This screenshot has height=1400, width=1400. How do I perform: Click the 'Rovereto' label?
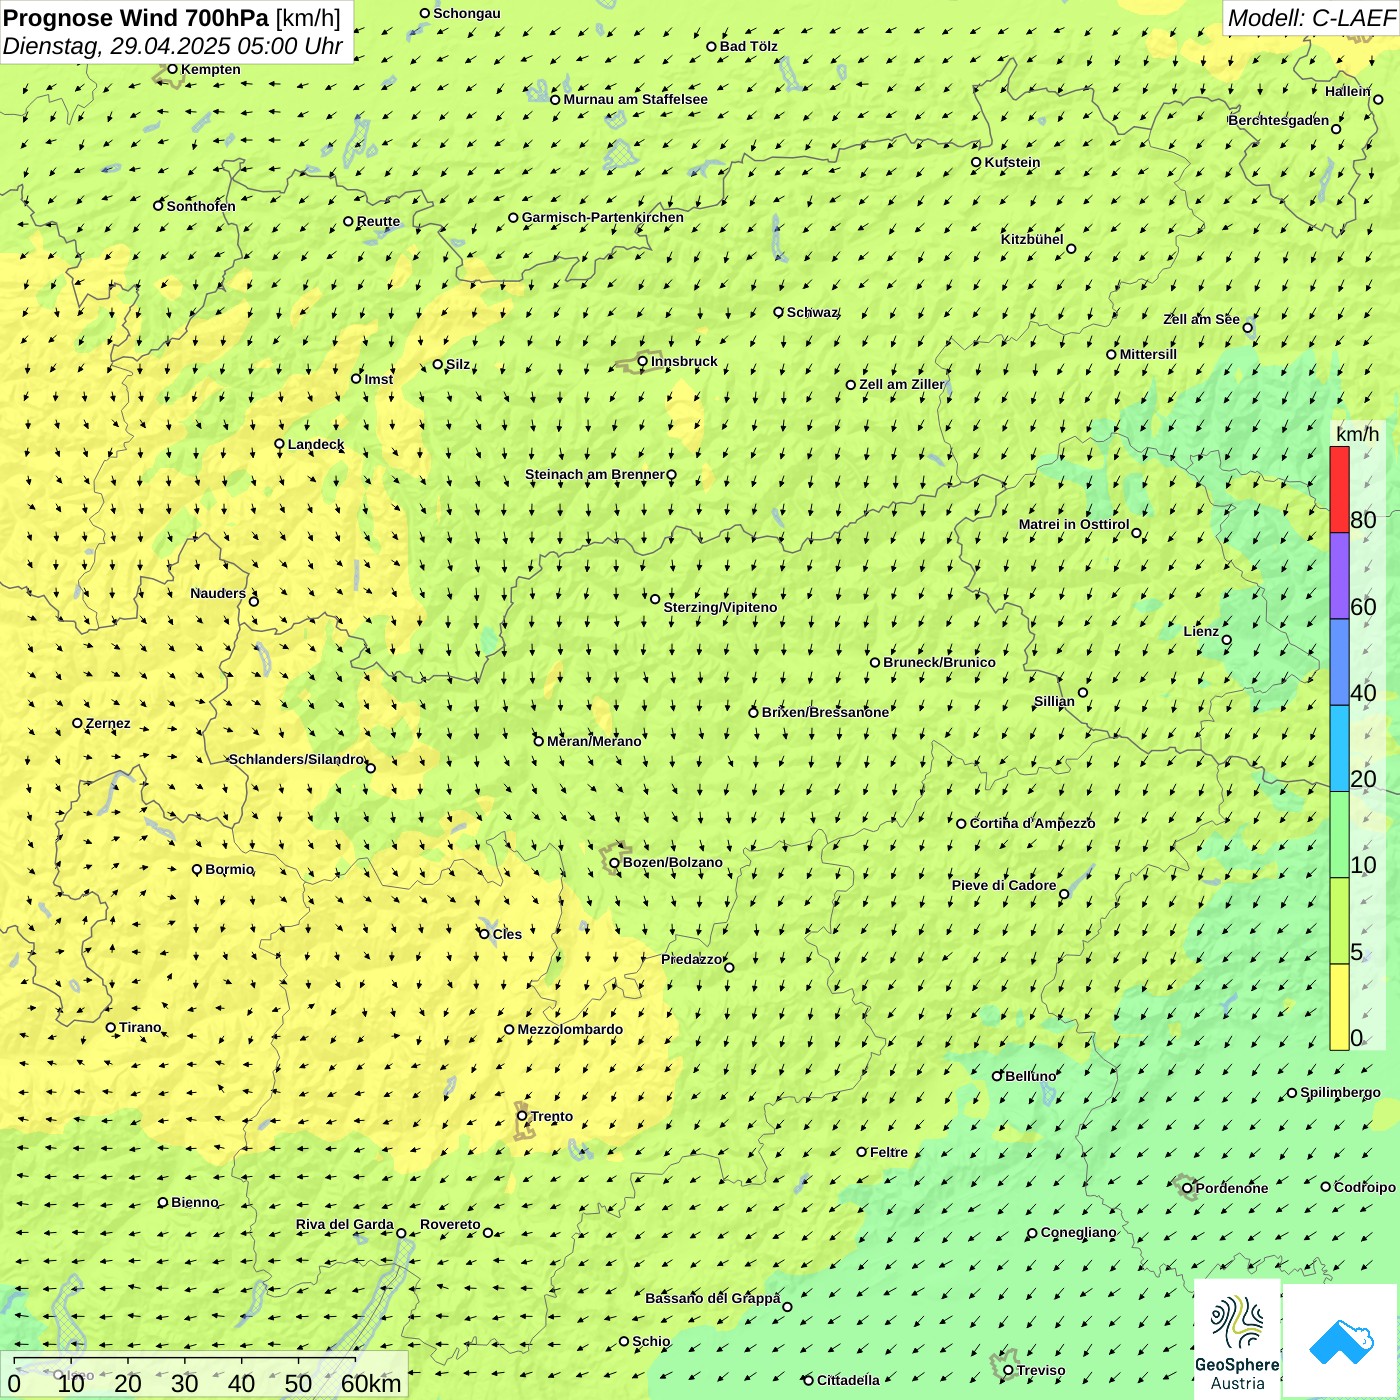[x=450, y=1224]
